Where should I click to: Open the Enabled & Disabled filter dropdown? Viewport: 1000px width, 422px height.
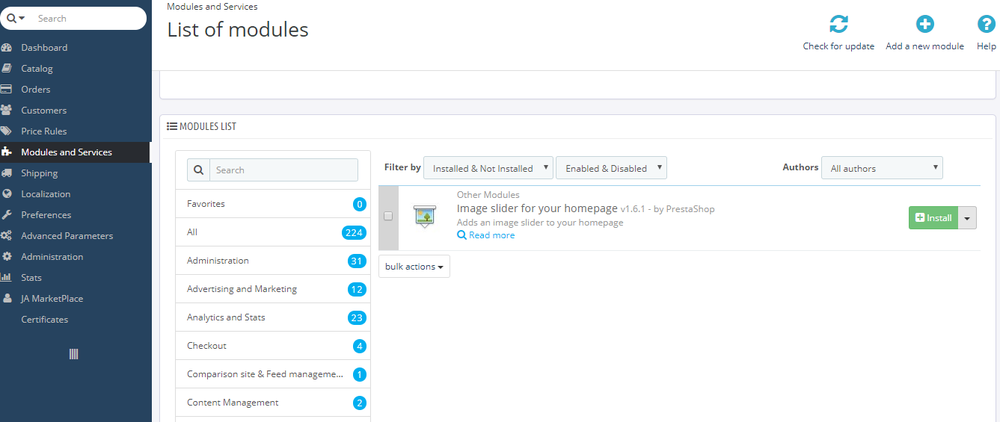point(612,168)
